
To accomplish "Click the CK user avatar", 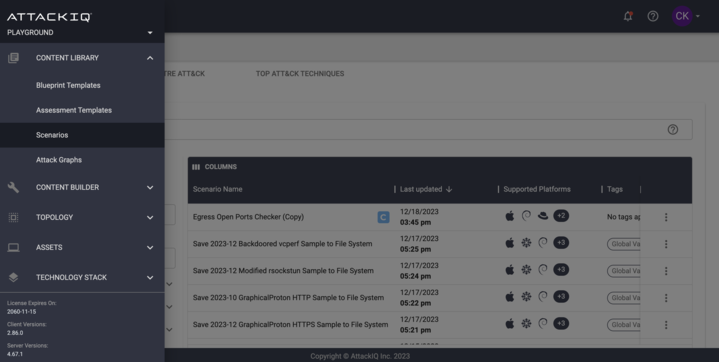I will (682, 16).
